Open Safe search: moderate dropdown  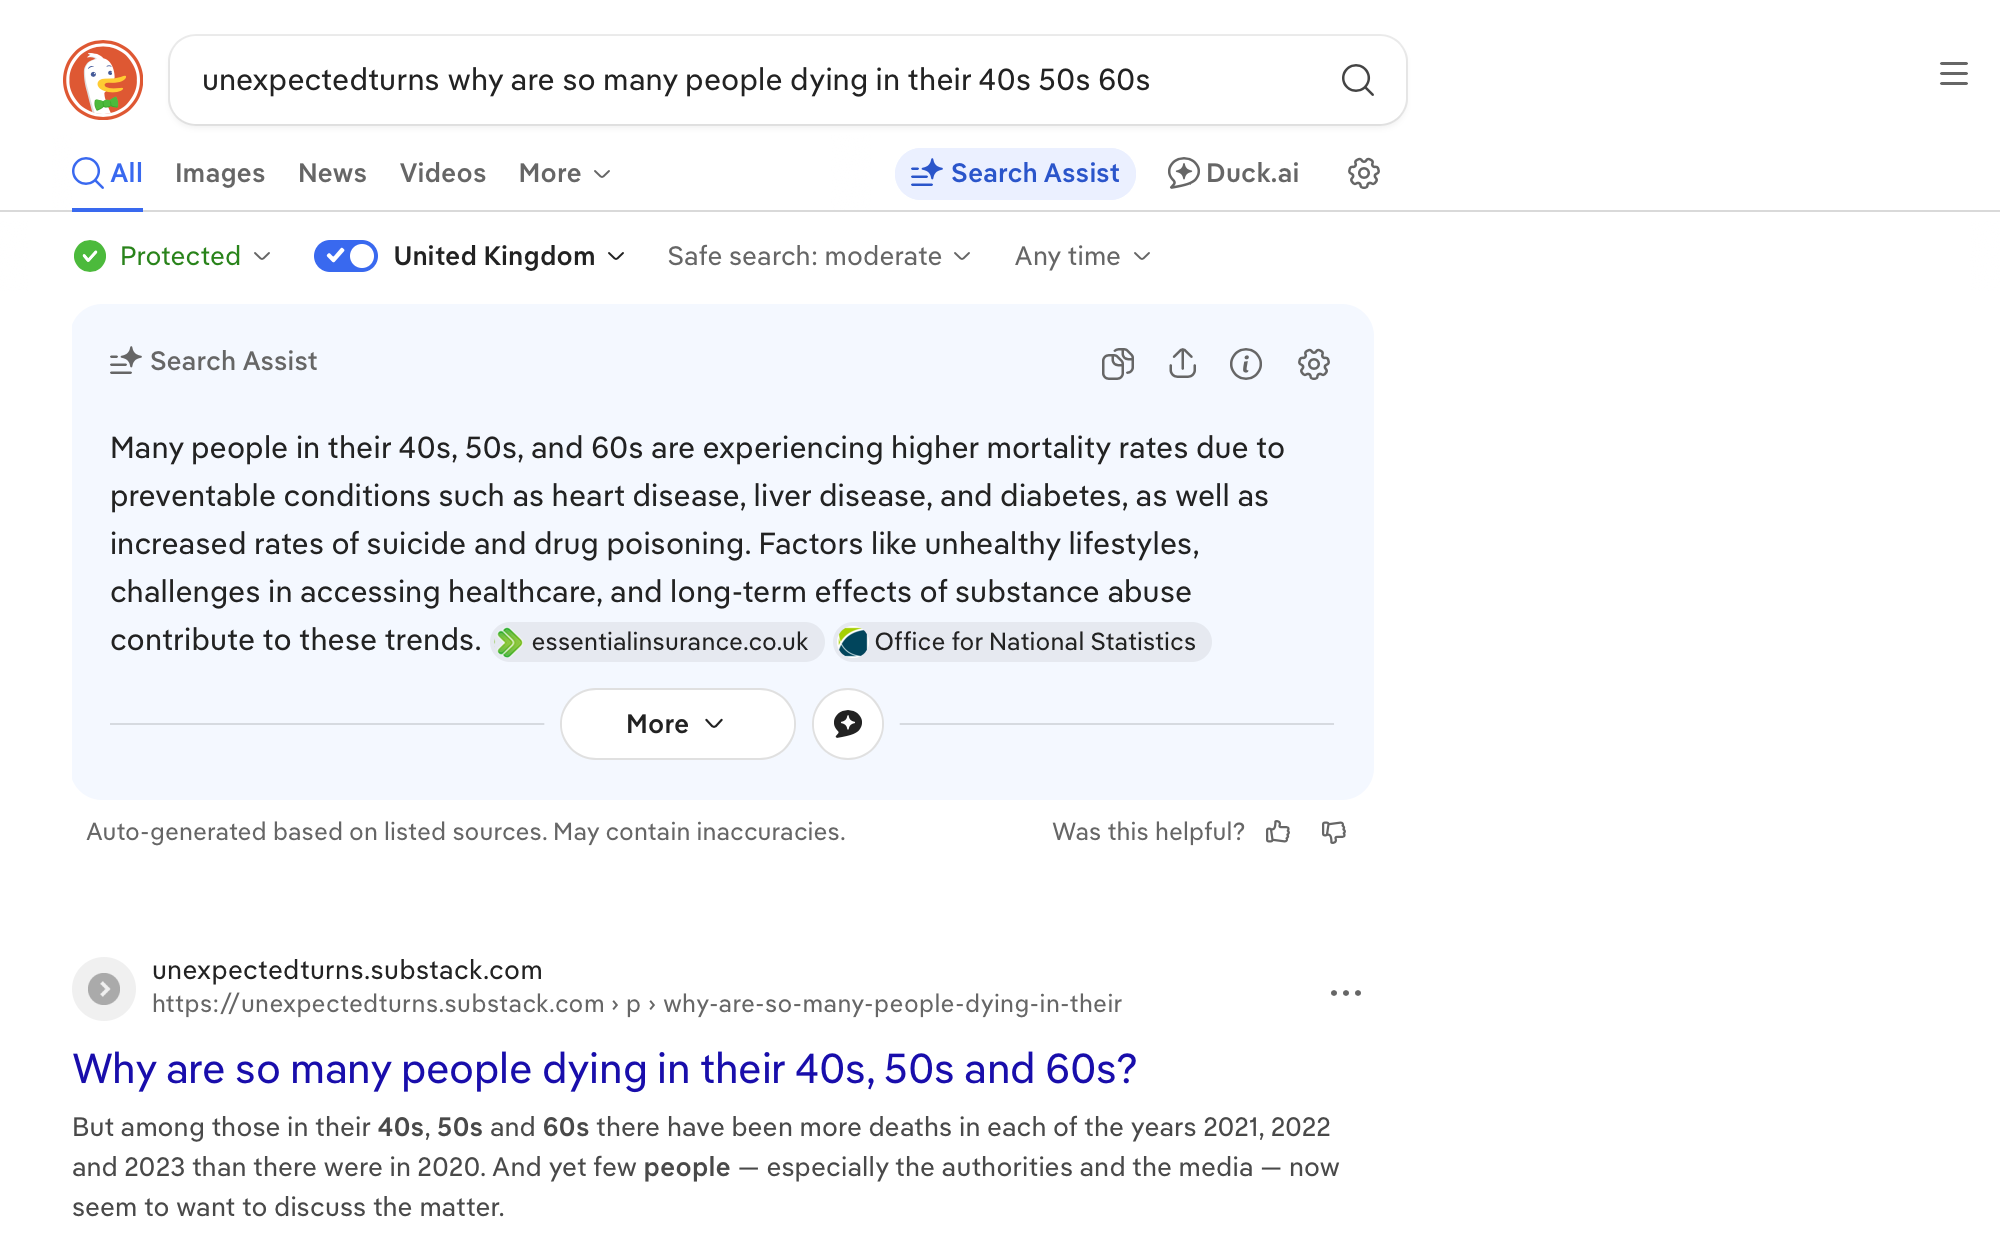(x=819, y=256)
